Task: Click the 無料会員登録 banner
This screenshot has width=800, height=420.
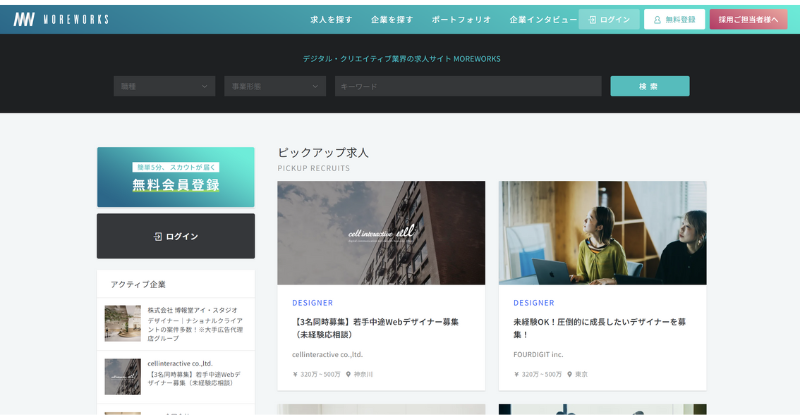Action: click(176, 177)
